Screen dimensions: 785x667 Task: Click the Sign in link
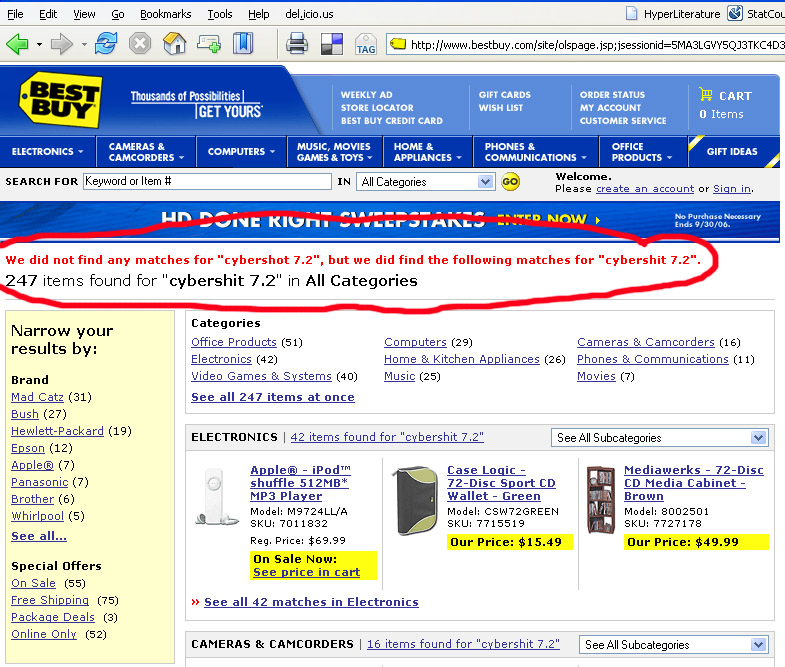tap(732, 189)
